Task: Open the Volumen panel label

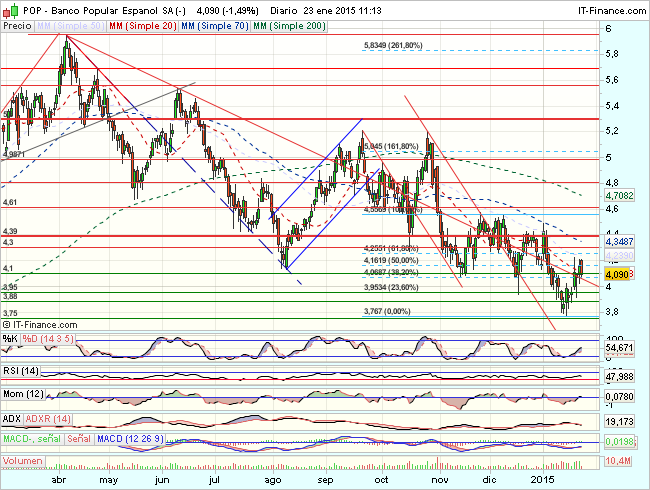Action: [24, 463]
